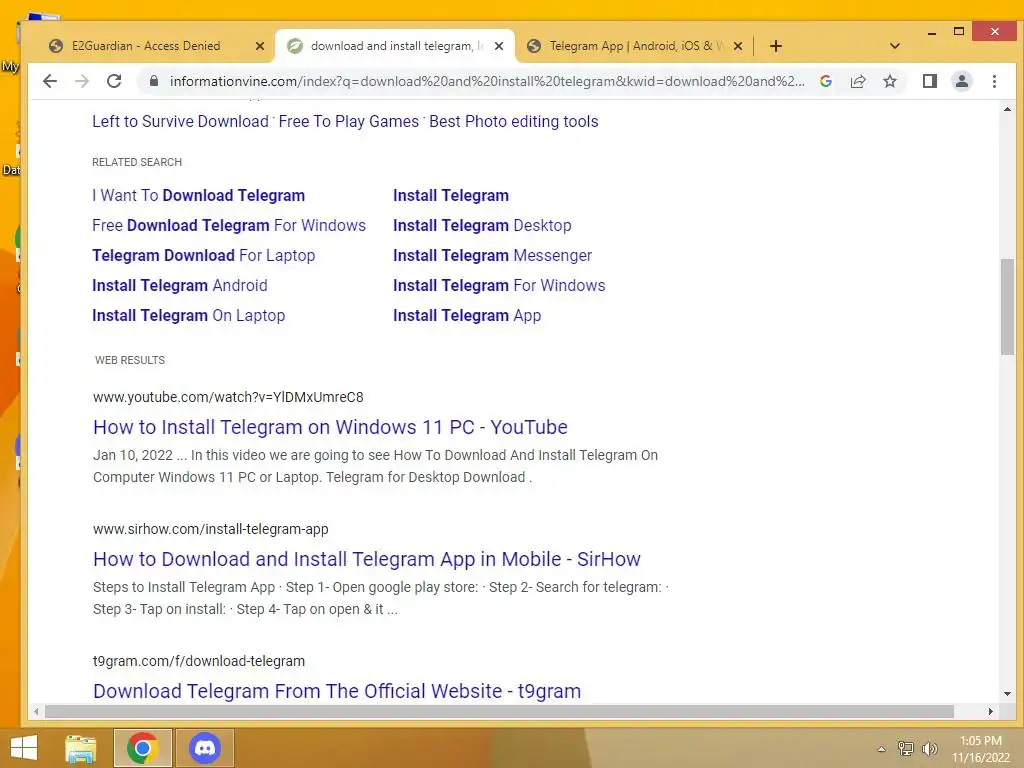
Task: Switch to E2Guardian - Access Denied tab
Action: 146,46
